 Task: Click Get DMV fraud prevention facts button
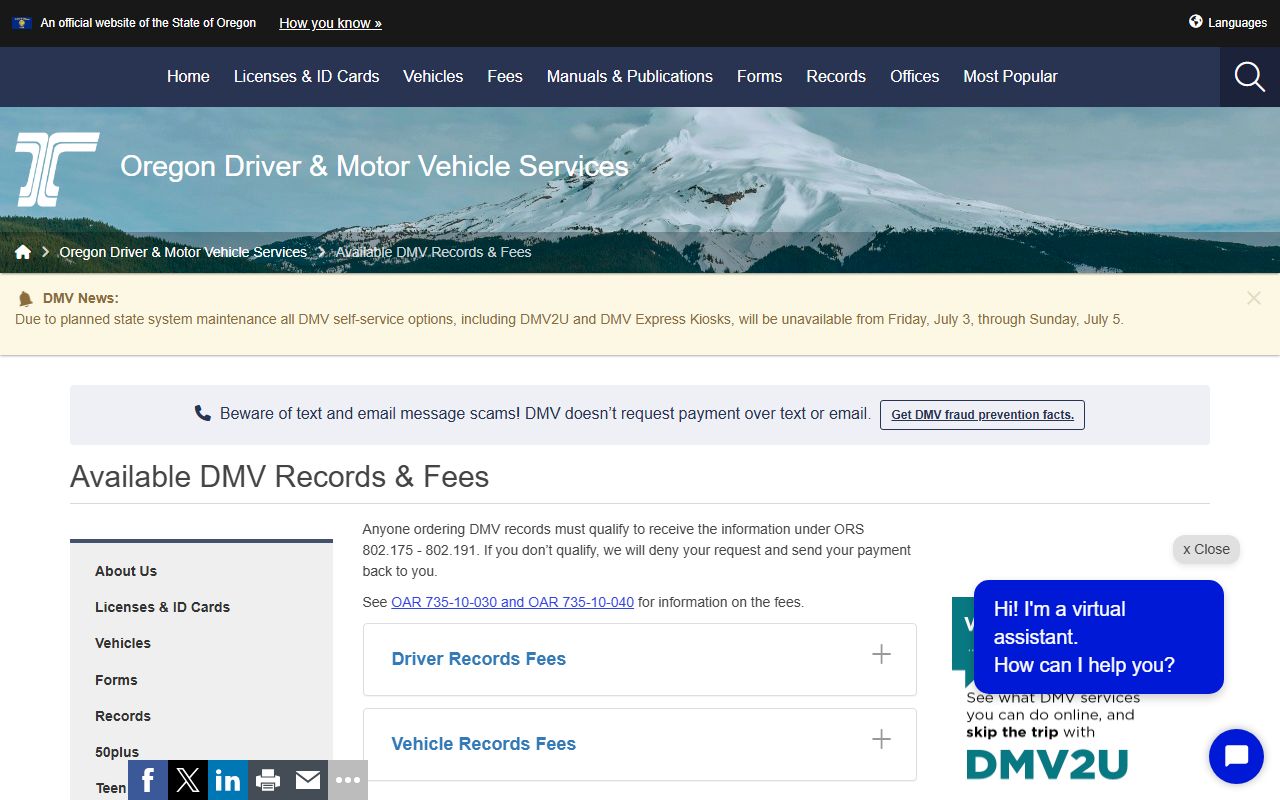pos(982,415)
